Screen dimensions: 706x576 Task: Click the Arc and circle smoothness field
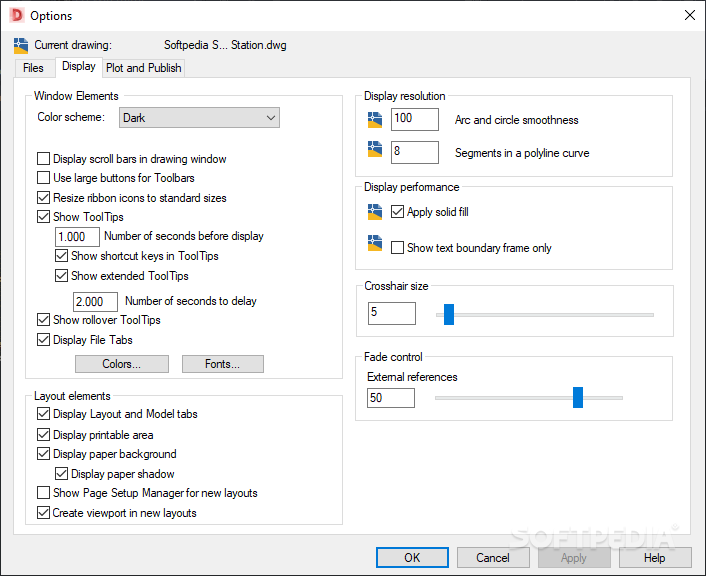[x=415, y=119]
